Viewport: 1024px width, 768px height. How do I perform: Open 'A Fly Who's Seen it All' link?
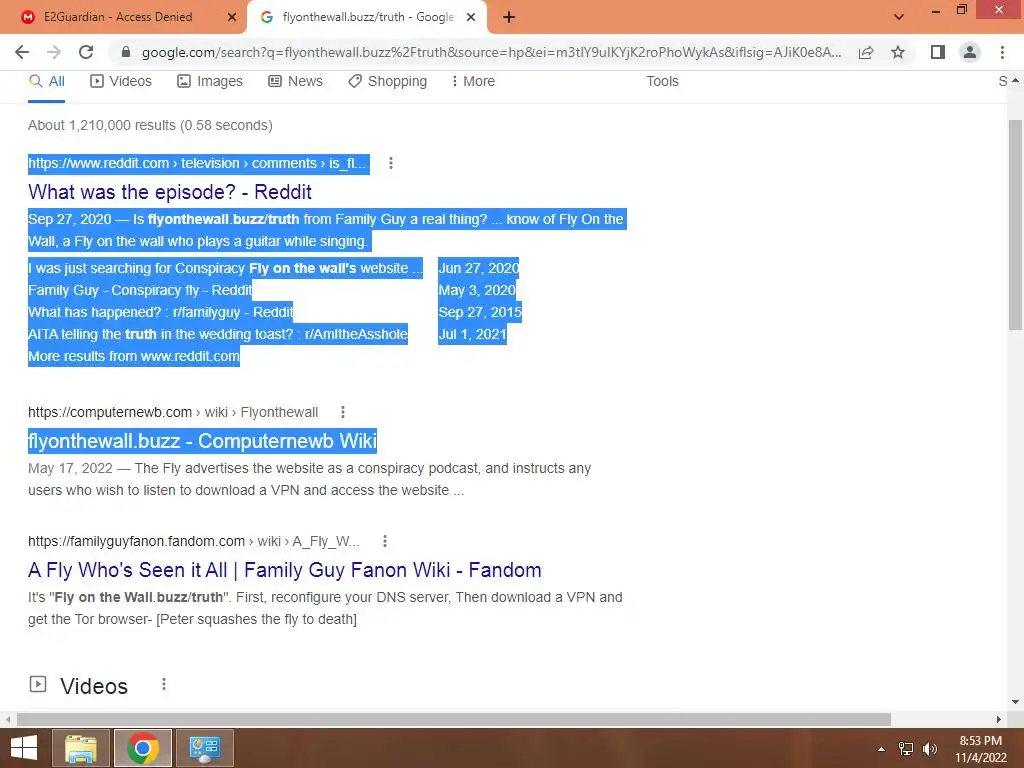tap(285, 569)
